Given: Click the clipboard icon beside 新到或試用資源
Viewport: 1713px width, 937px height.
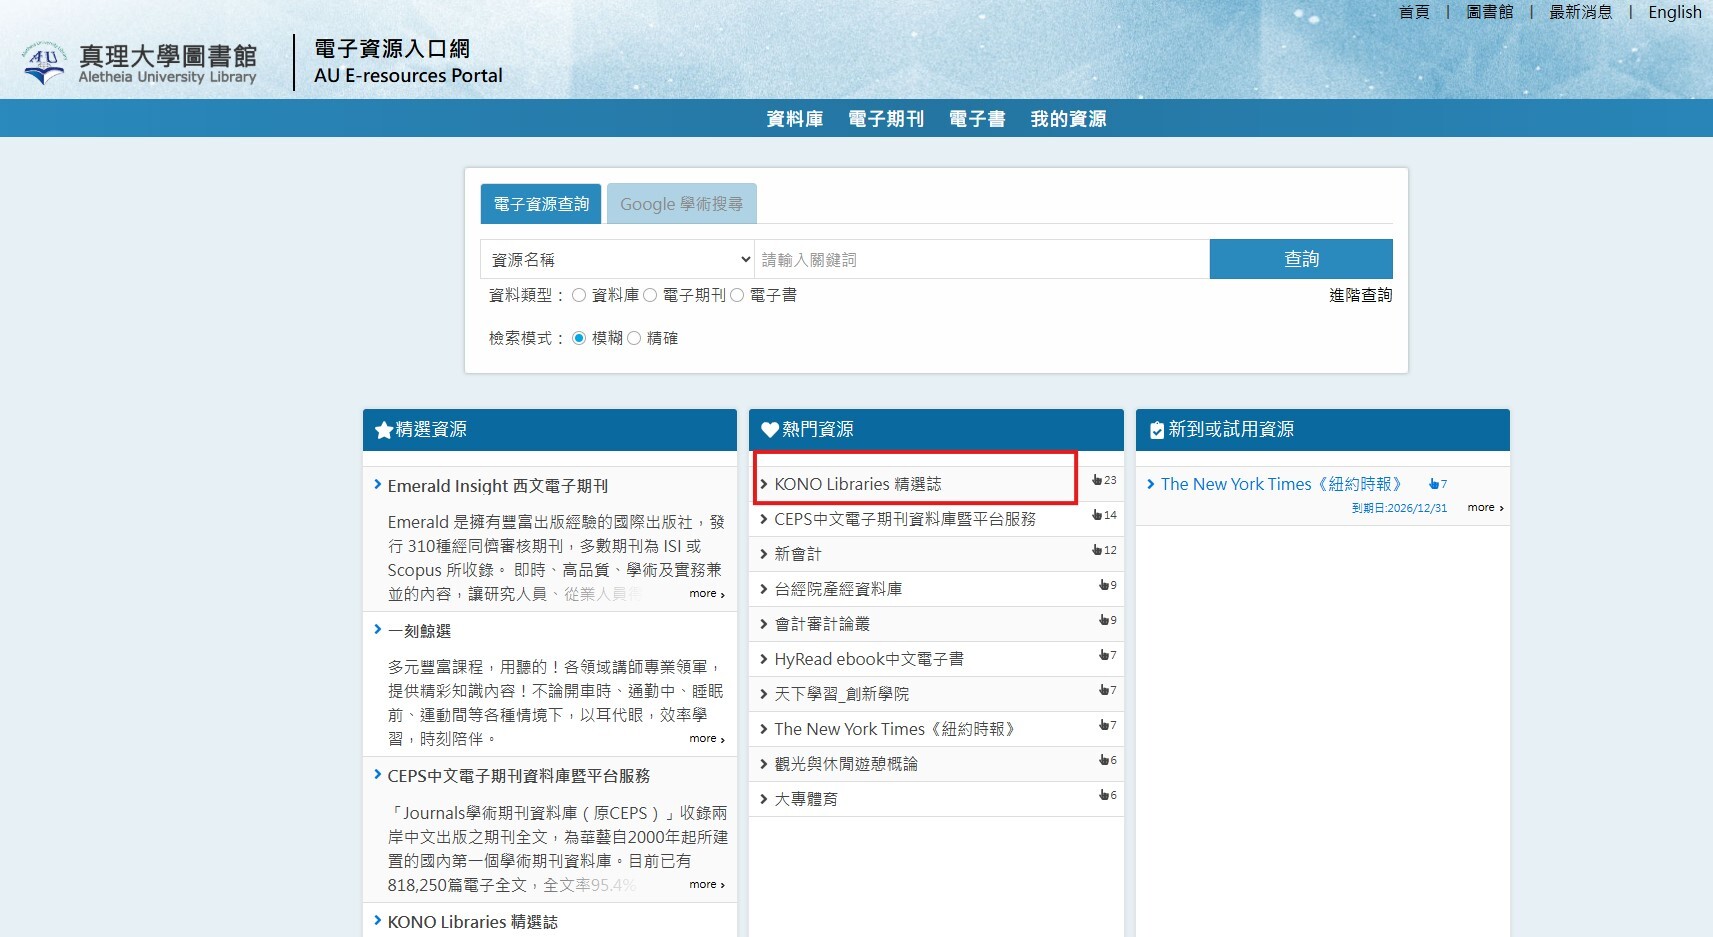Looking at the screenshot, I should 1156,430.
